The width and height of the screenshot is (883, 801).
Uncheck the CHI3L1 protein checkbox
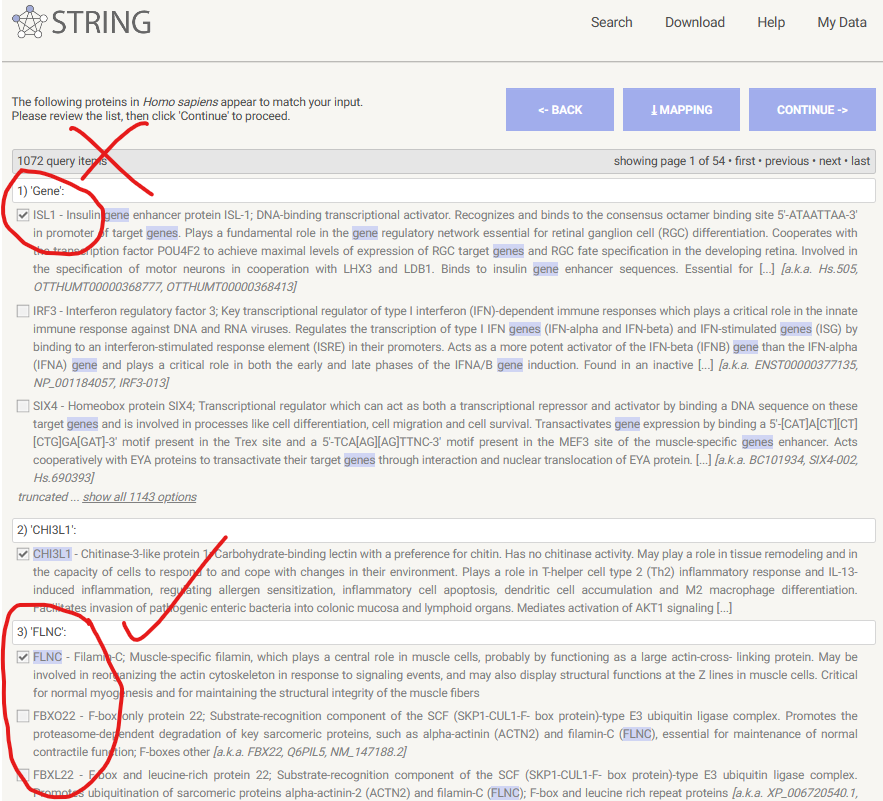23,554
